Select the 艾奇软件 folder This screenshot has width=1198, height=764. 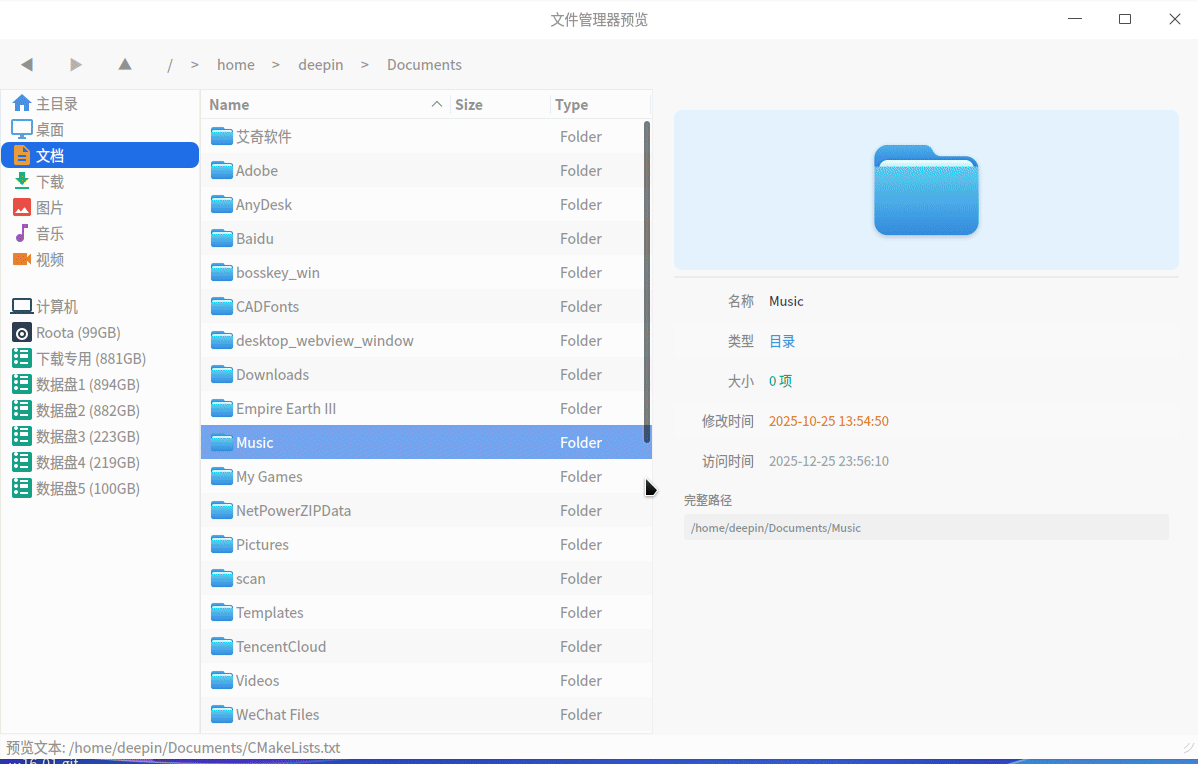426,137
